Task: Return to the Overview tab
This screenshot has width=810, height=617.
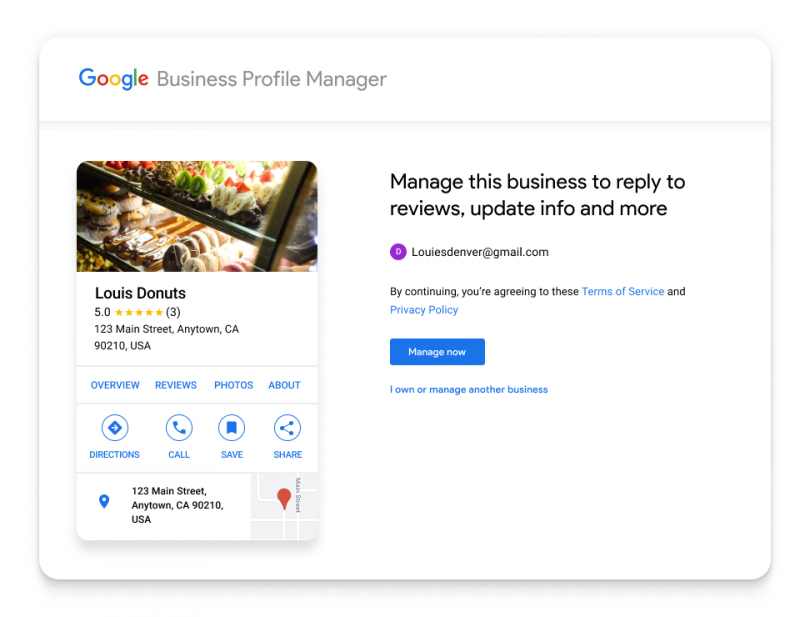Action: click(114, 385)
